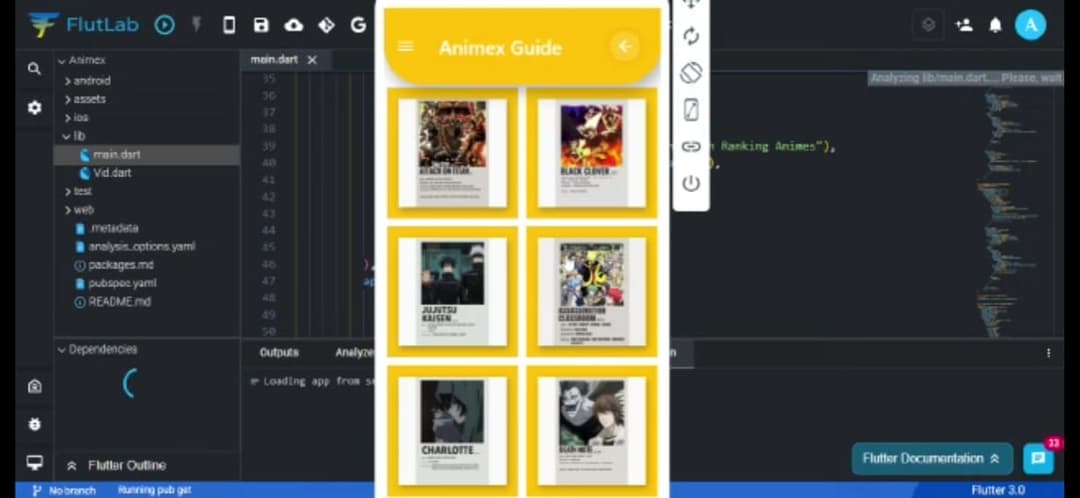The width and height of the screenshot is (1080, 498).
Task: Power off the emulator with power icon
Action: 691,183
